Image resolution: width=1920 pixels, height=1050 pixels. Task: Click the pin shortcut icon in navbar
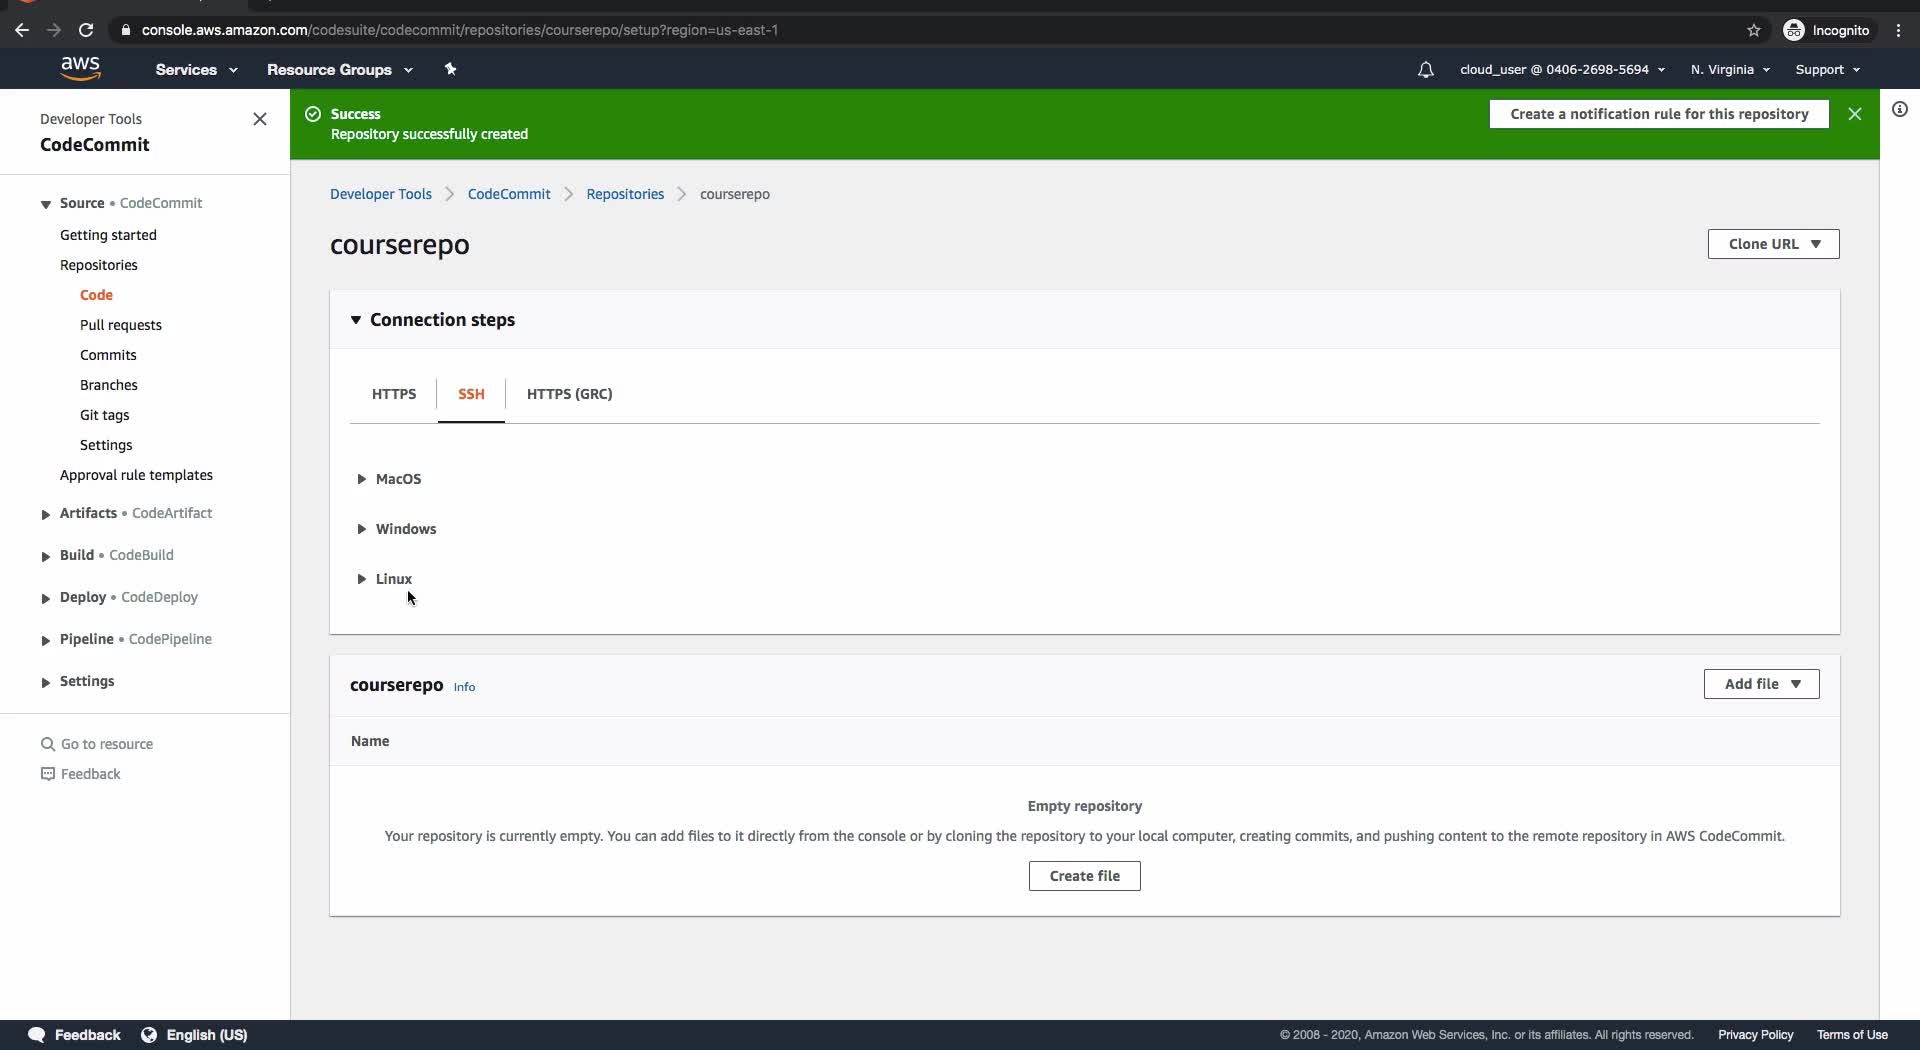450,69
